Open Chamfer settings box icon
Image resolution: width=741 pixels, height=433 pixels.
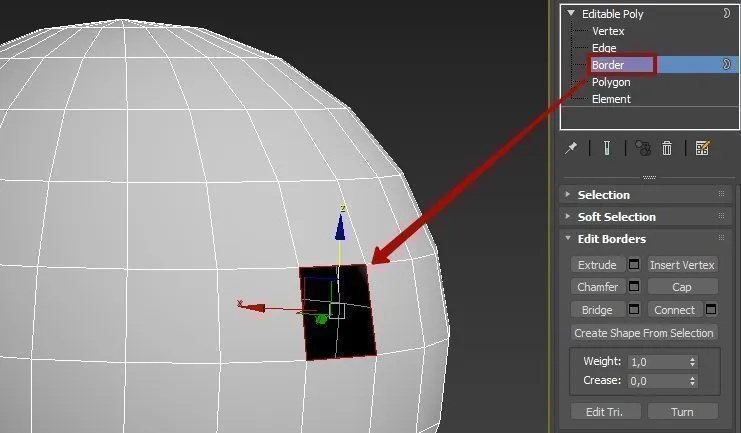pyautogui.click(x=634, y=287)
